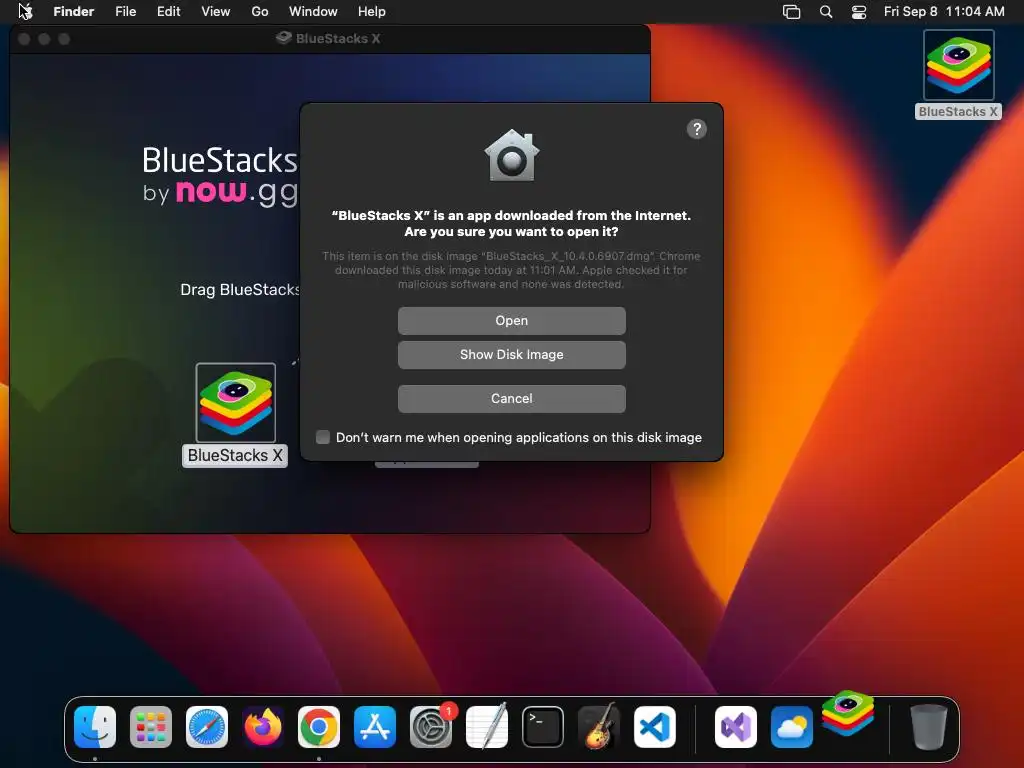Image resolution: width=1024 pixels, height=768 pixels.
Task: Open Spotlight search in menu bar
Action: 826,12
